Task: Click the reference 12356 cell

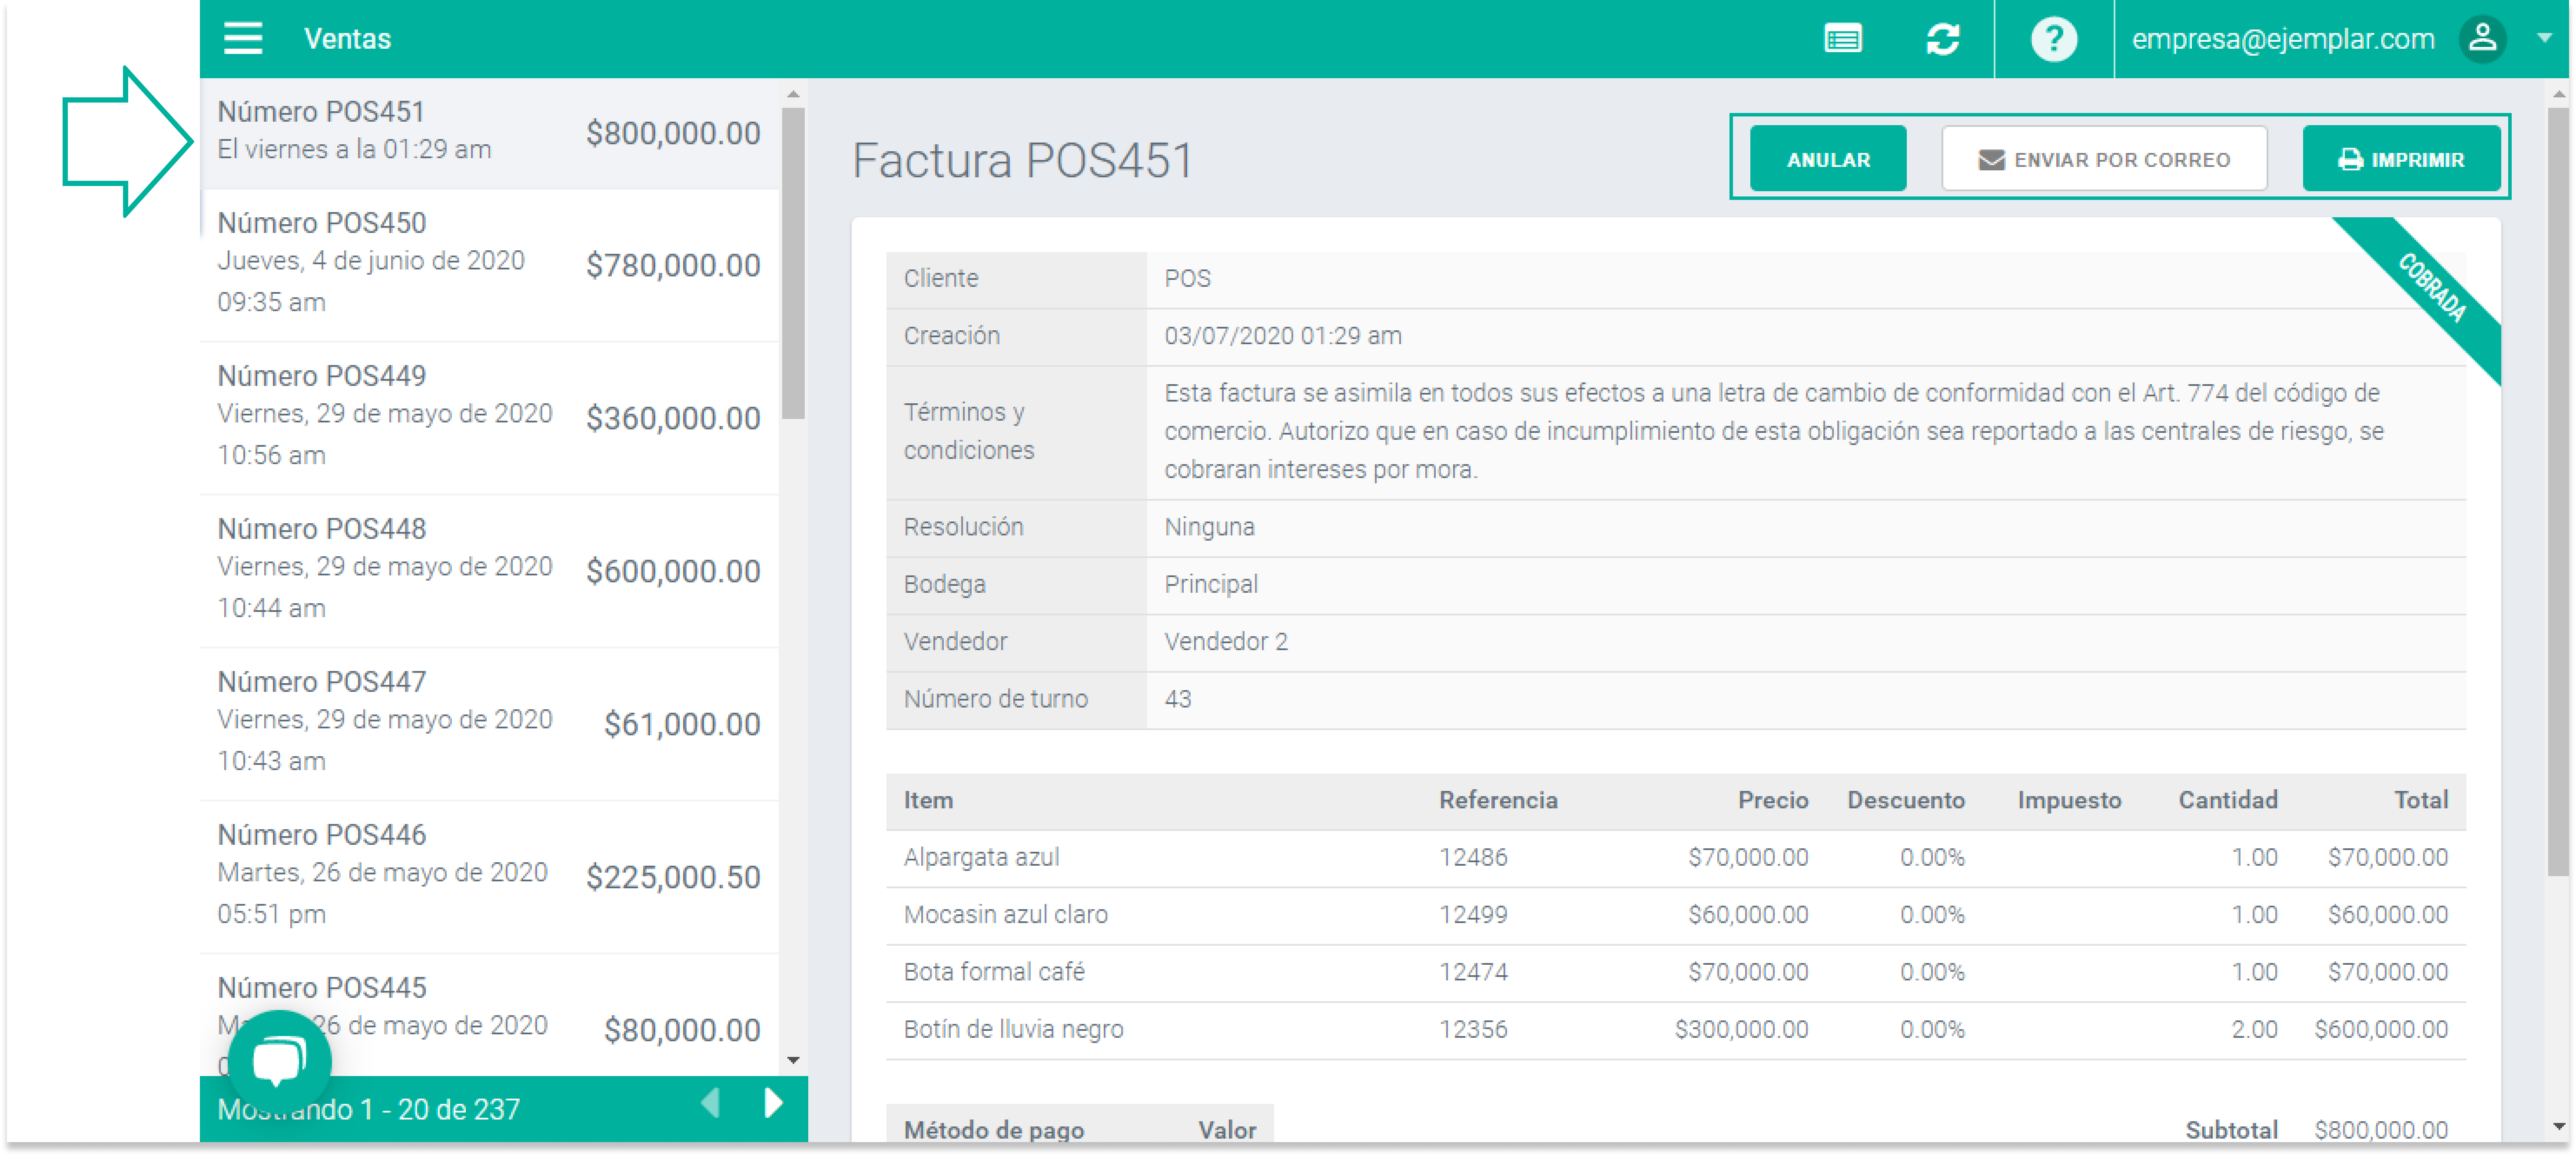Action: point(1473,1029)
